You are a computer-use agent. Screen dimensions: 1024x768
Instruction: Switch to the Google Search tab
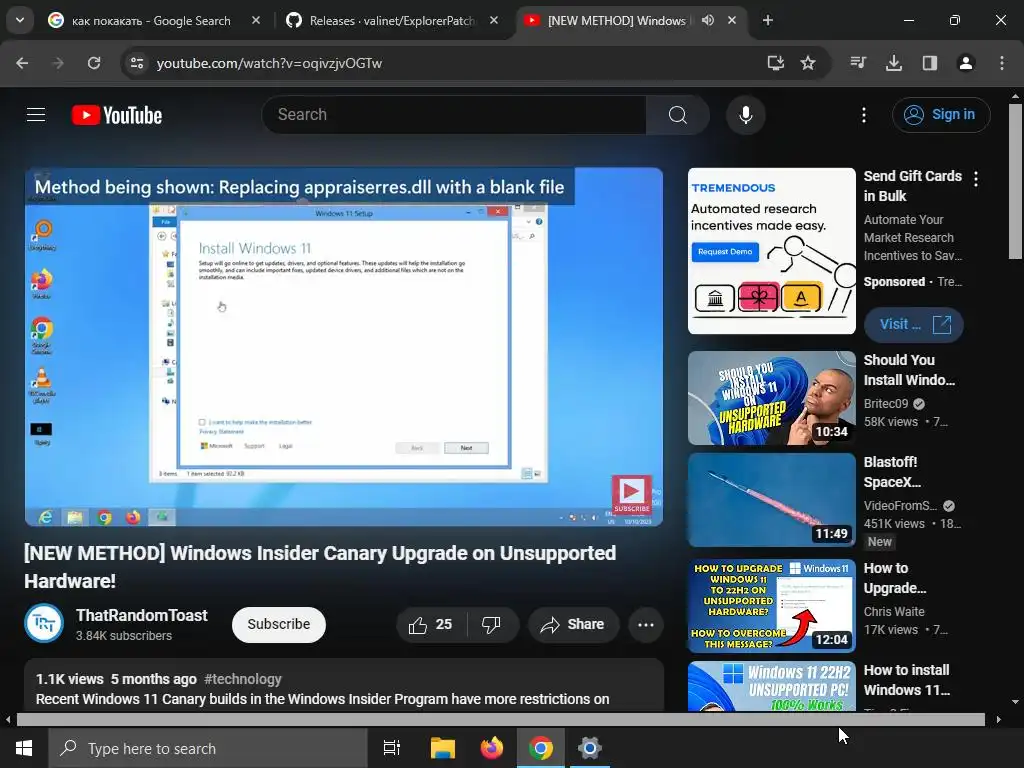151,21
